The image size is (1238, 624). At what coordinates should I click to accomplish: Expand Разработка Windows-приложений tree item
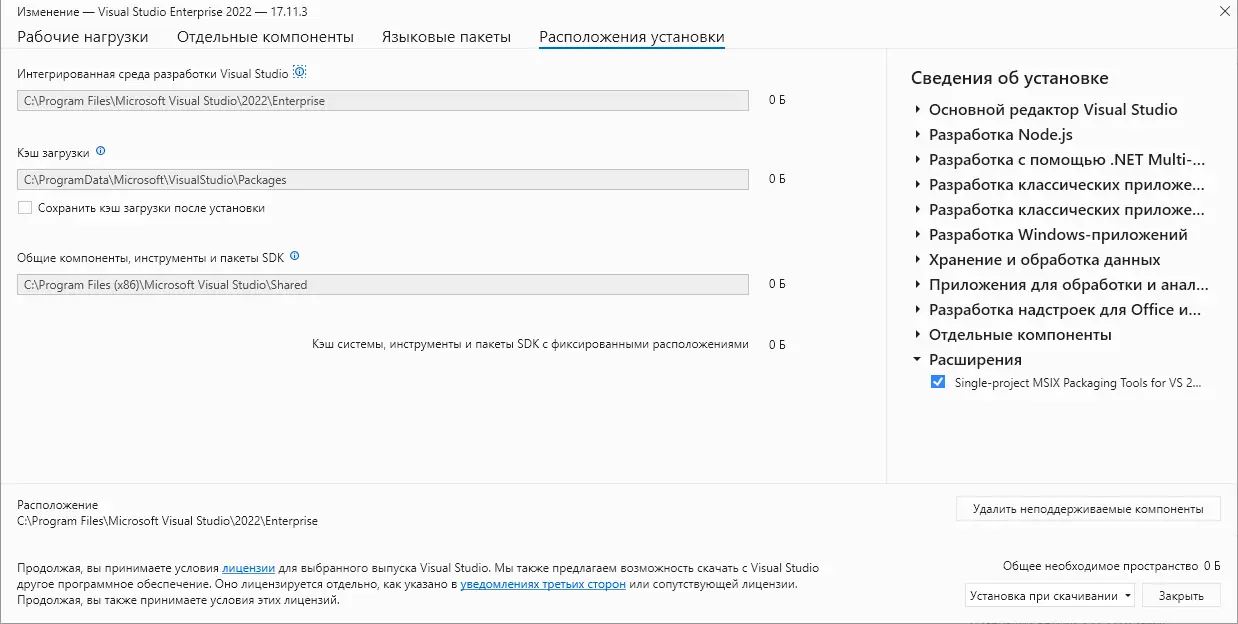pyautogui.click(x=917, y=235)
